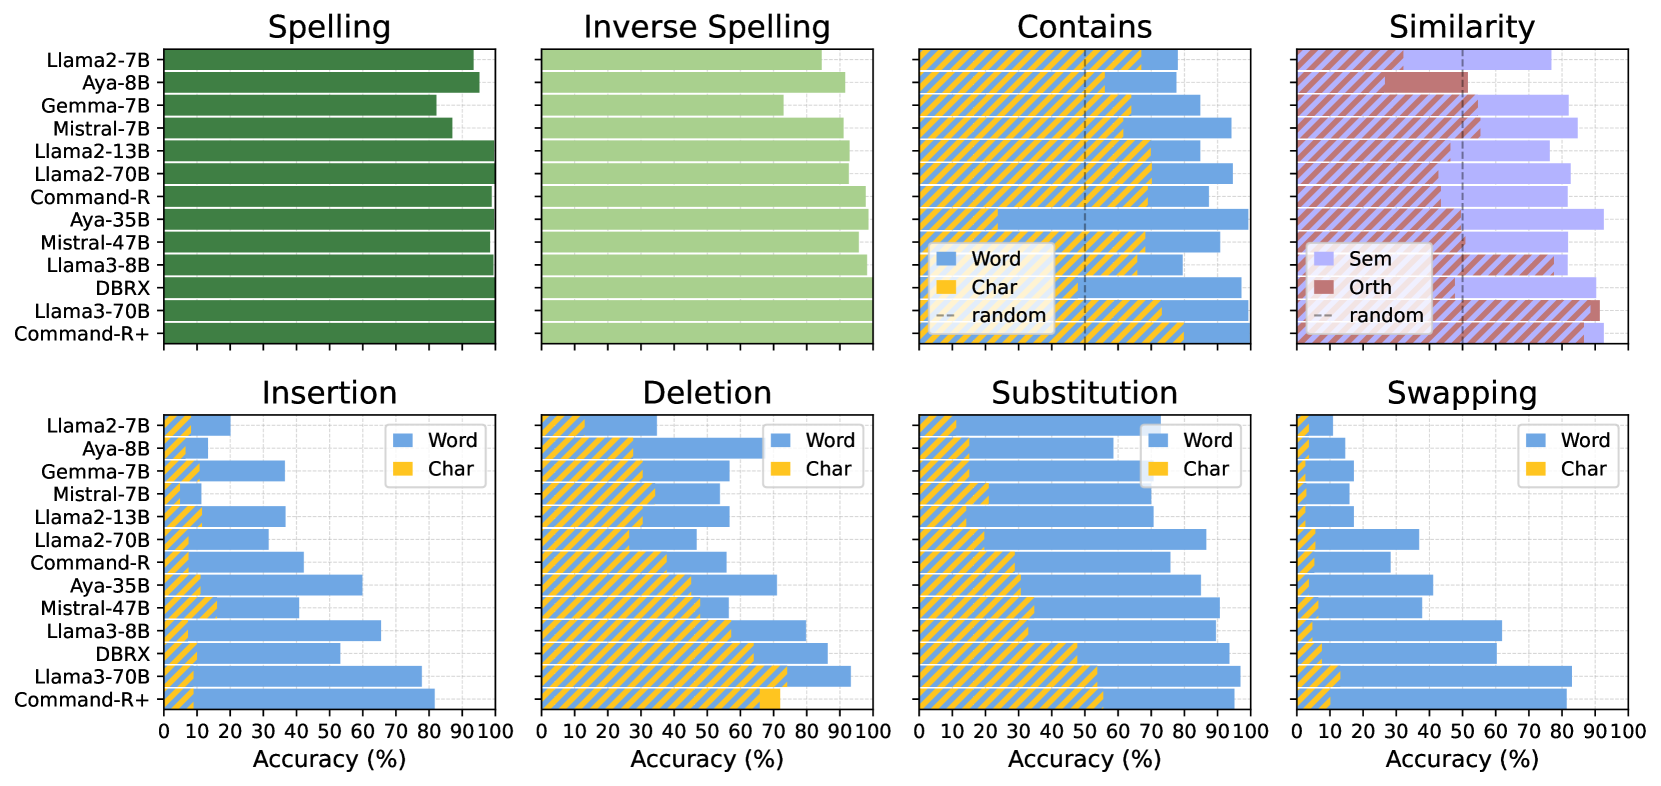This screenshot has width=1661, height=786.
Task: Click the blue Word swatch in Substitution legend
Action: [1158, 440]
